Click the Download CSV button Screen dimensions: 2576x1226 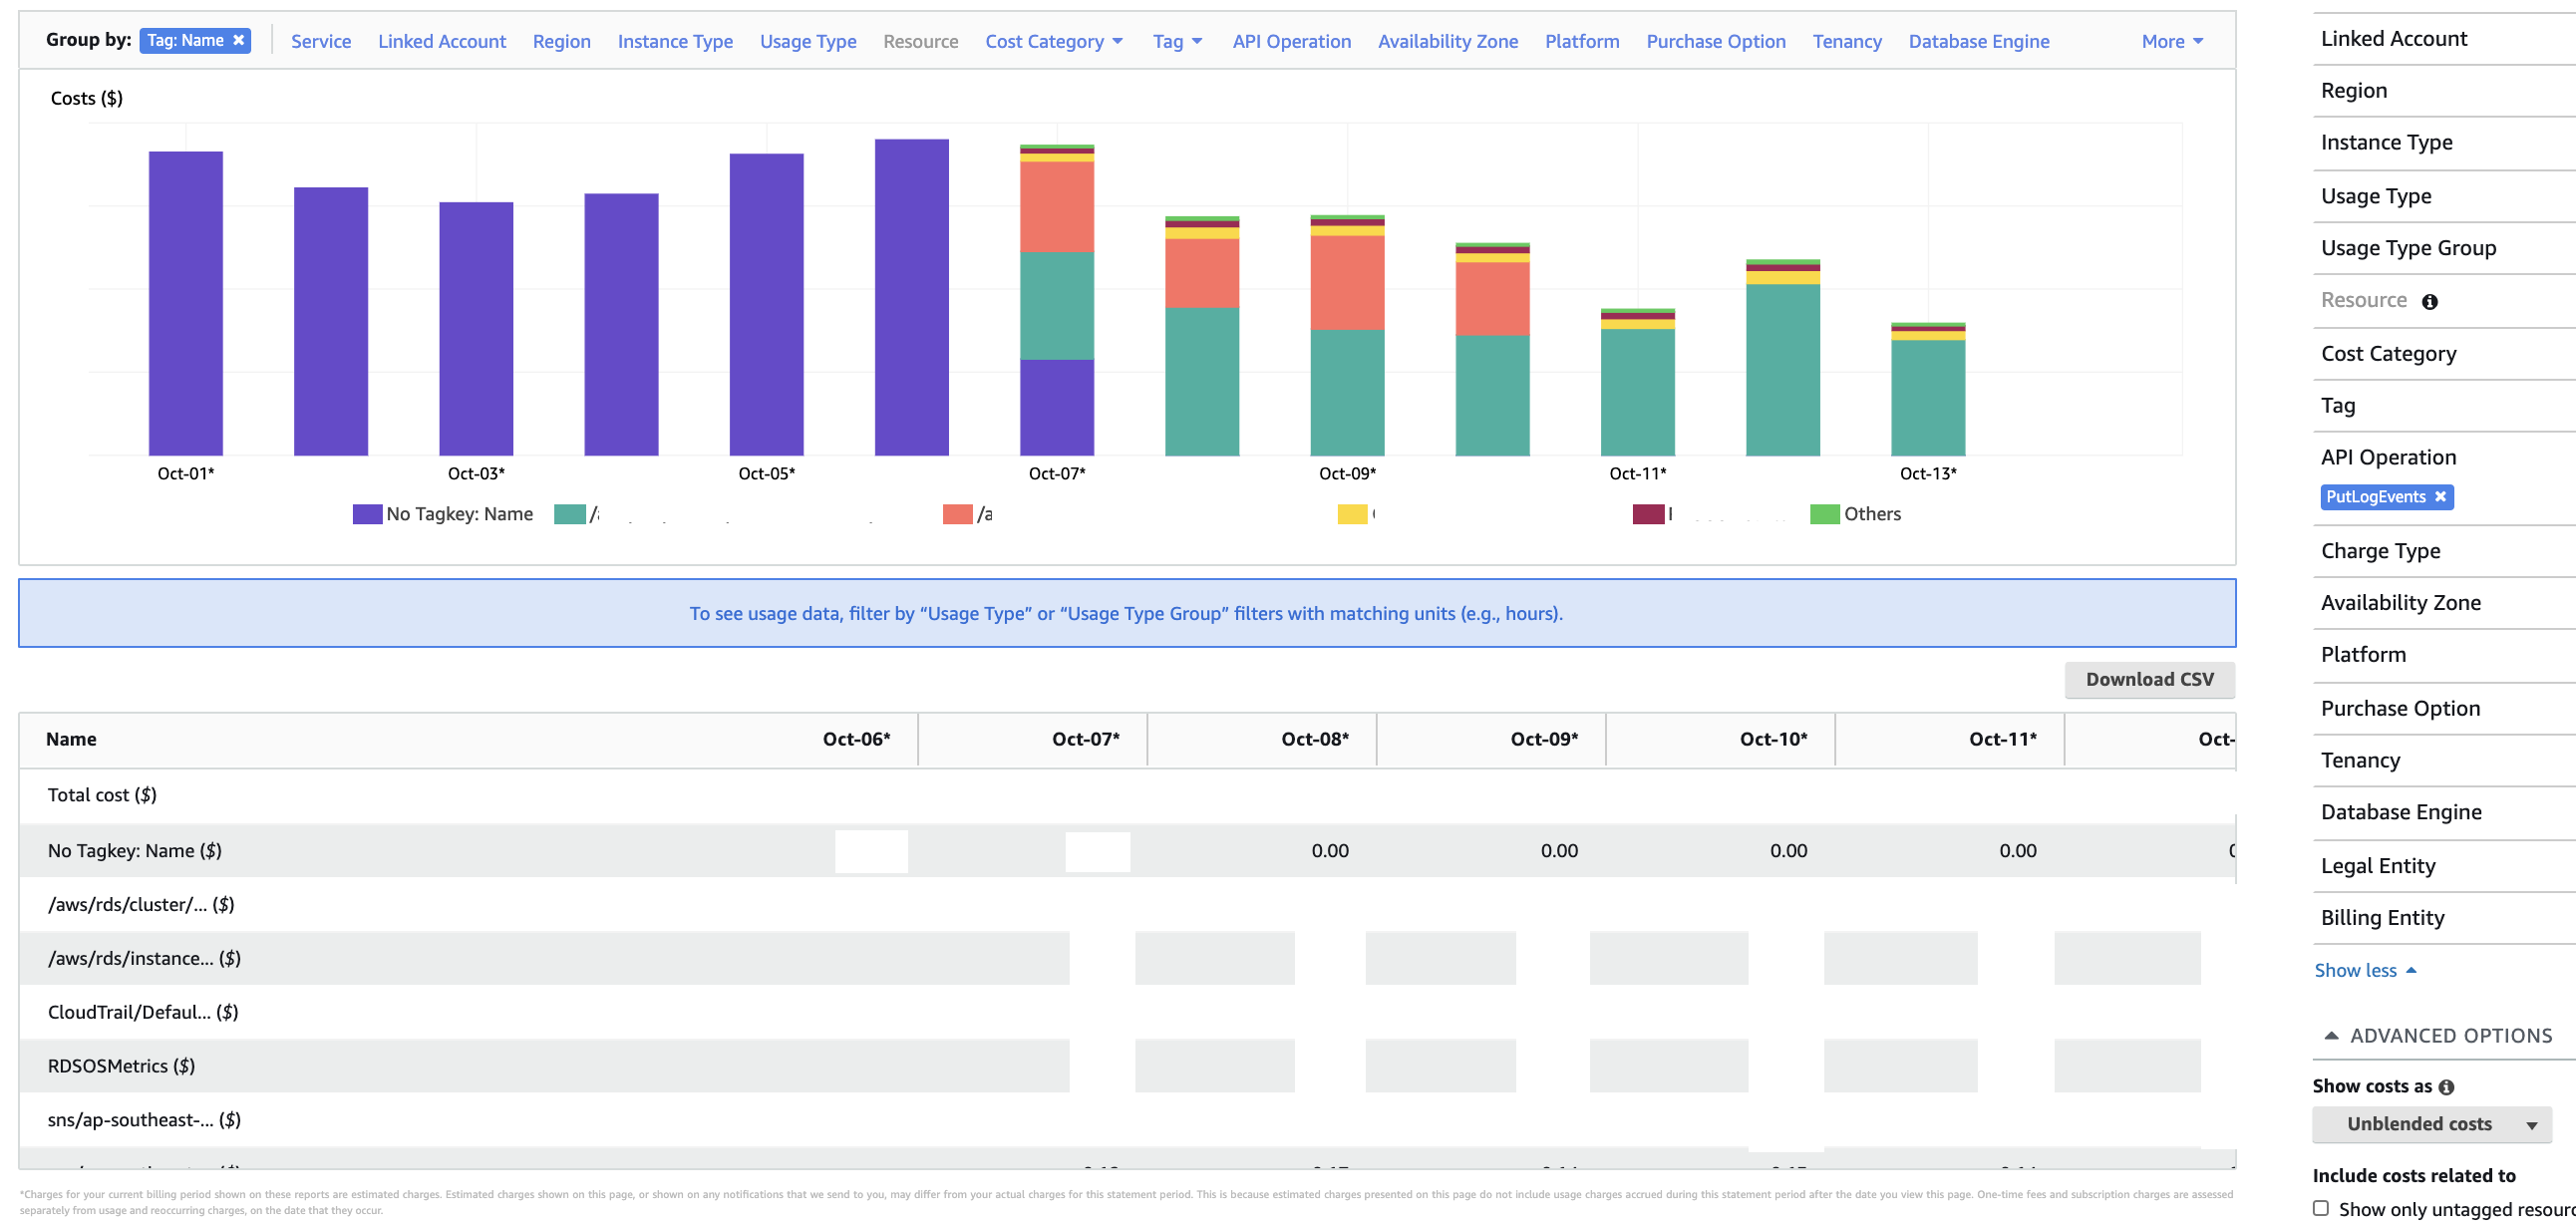[x=2149, y=679]
